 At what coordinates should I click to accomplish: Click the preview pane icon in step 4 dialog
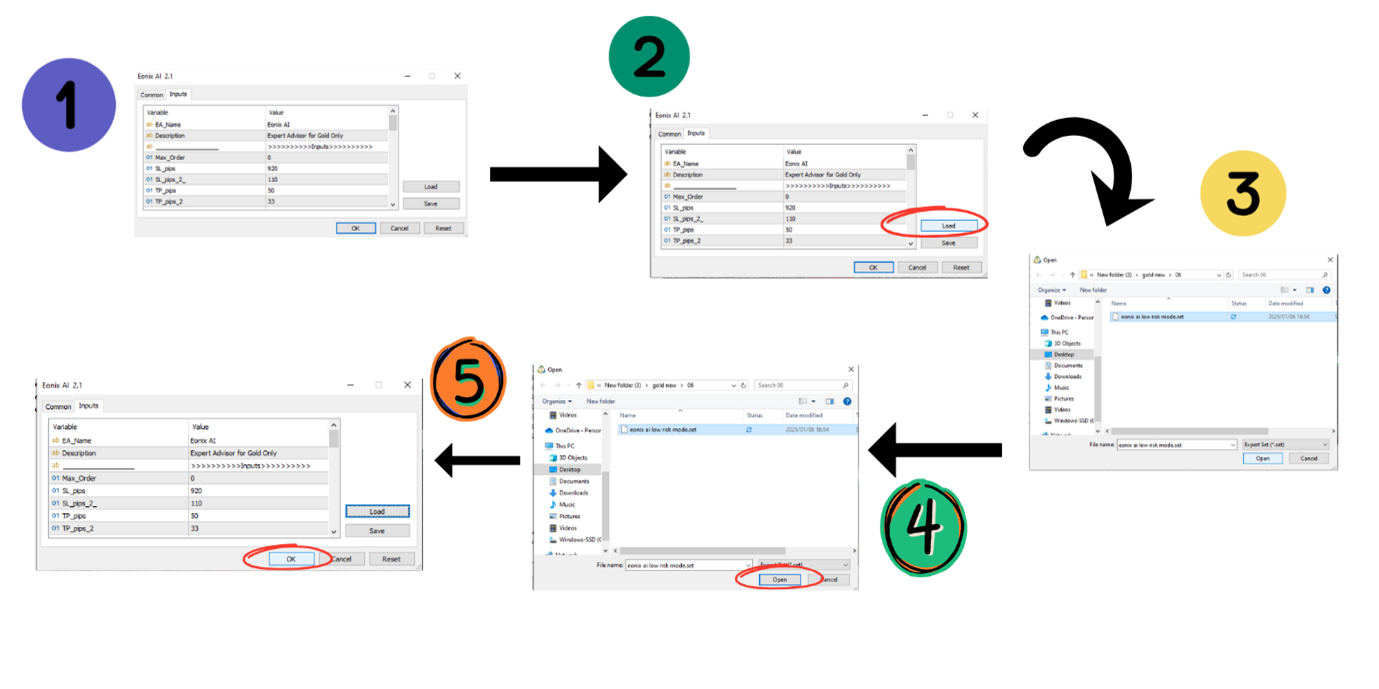click(x=829, y=401)
